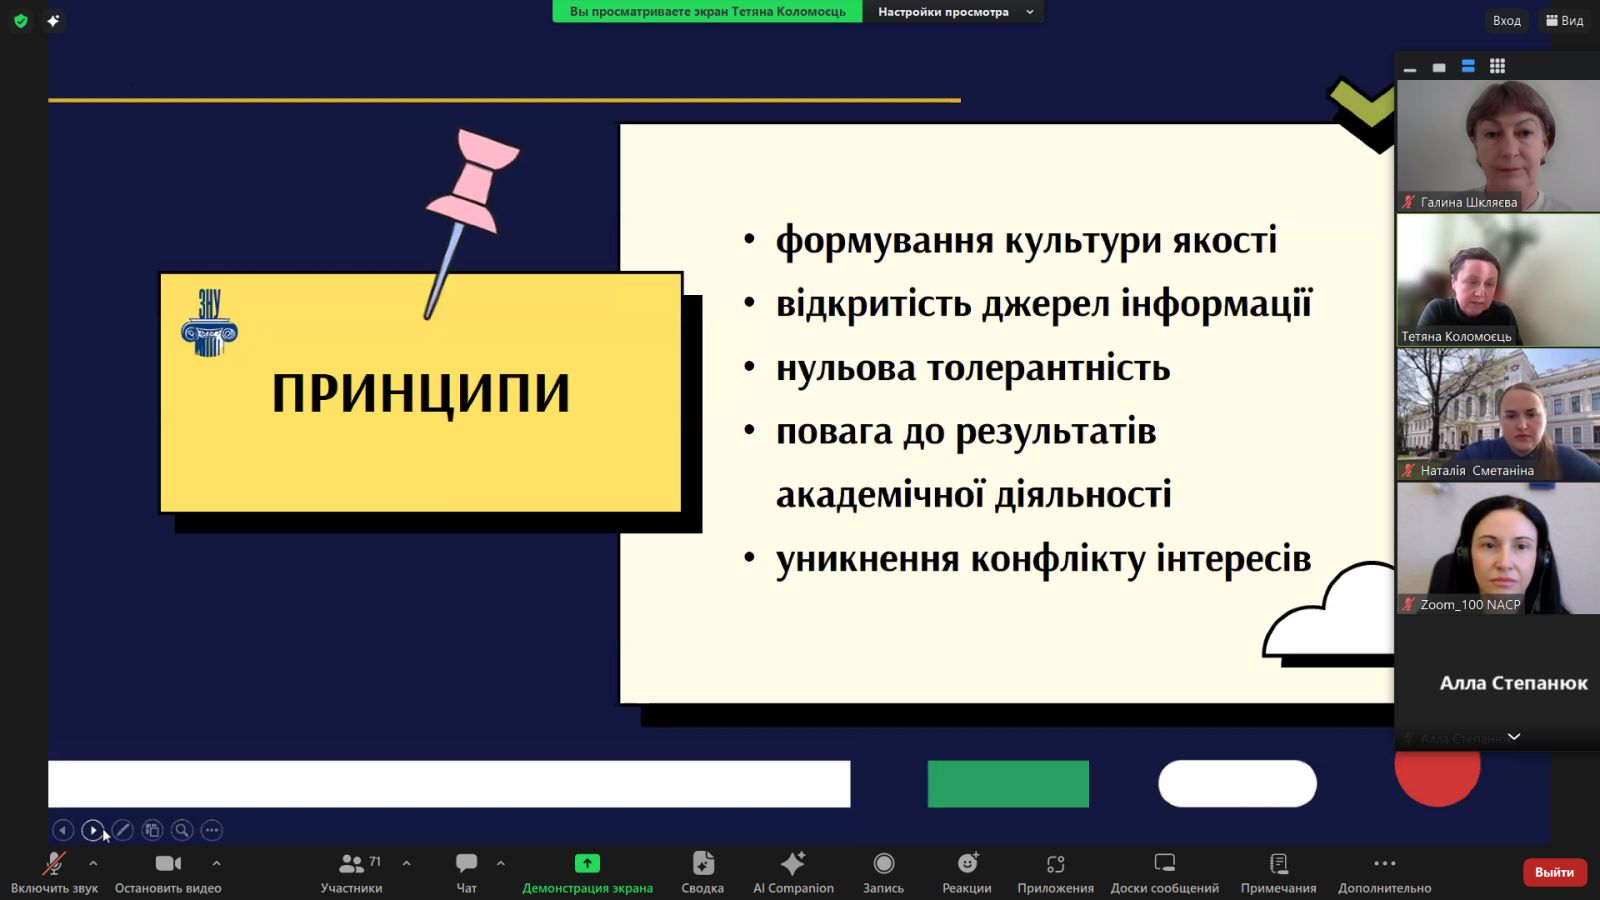Open the Chat panel
This screenshot has height=900, width=1600.
466,872
